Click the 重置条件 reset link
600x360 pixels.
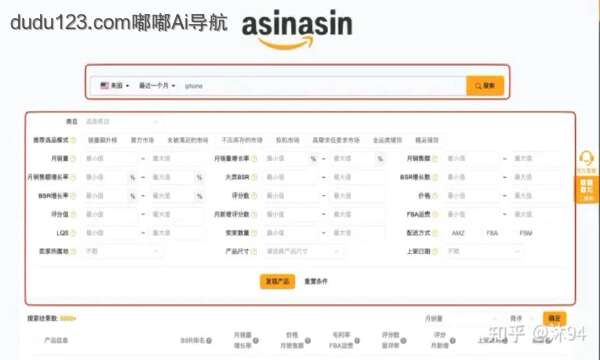click(316, 281)
